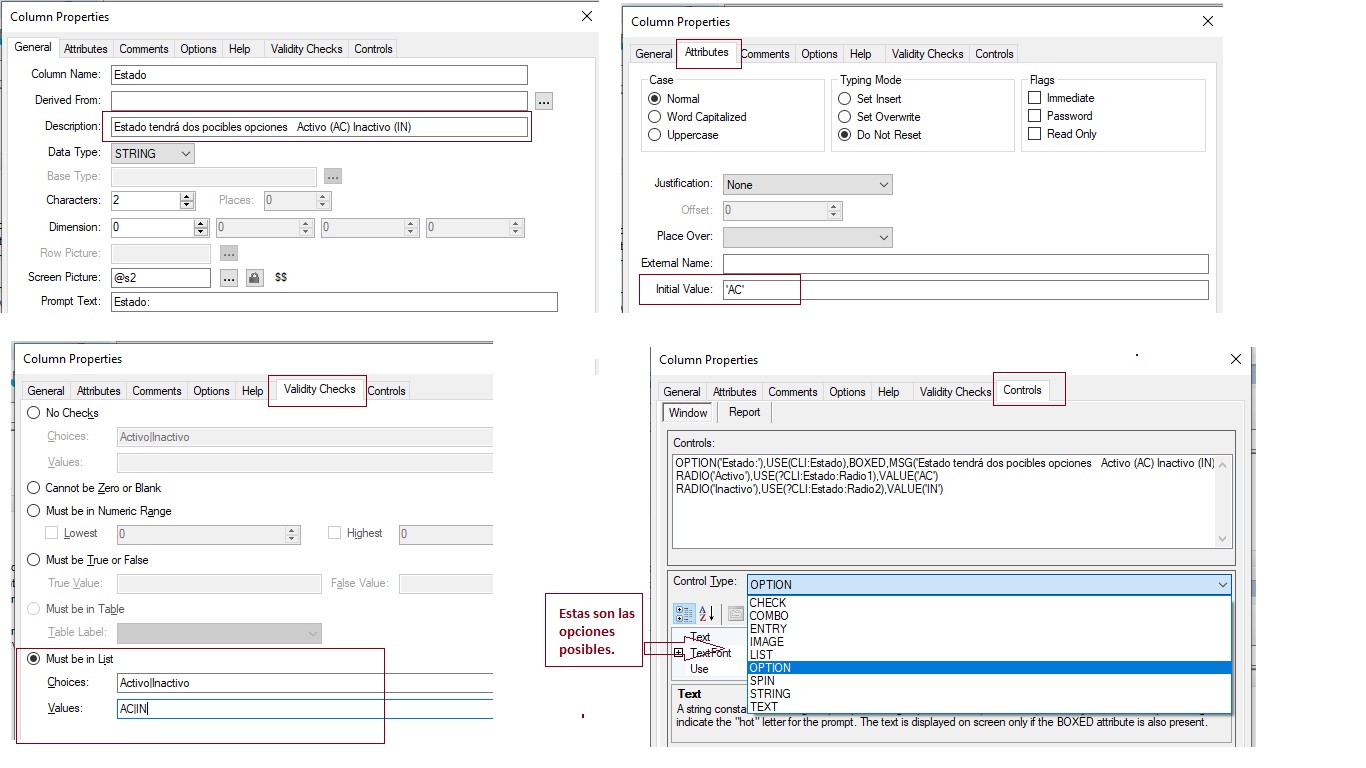Tick the Lowest range checkbox
The height and width of the screenshot is (768, 1366).
click(52, 533)
